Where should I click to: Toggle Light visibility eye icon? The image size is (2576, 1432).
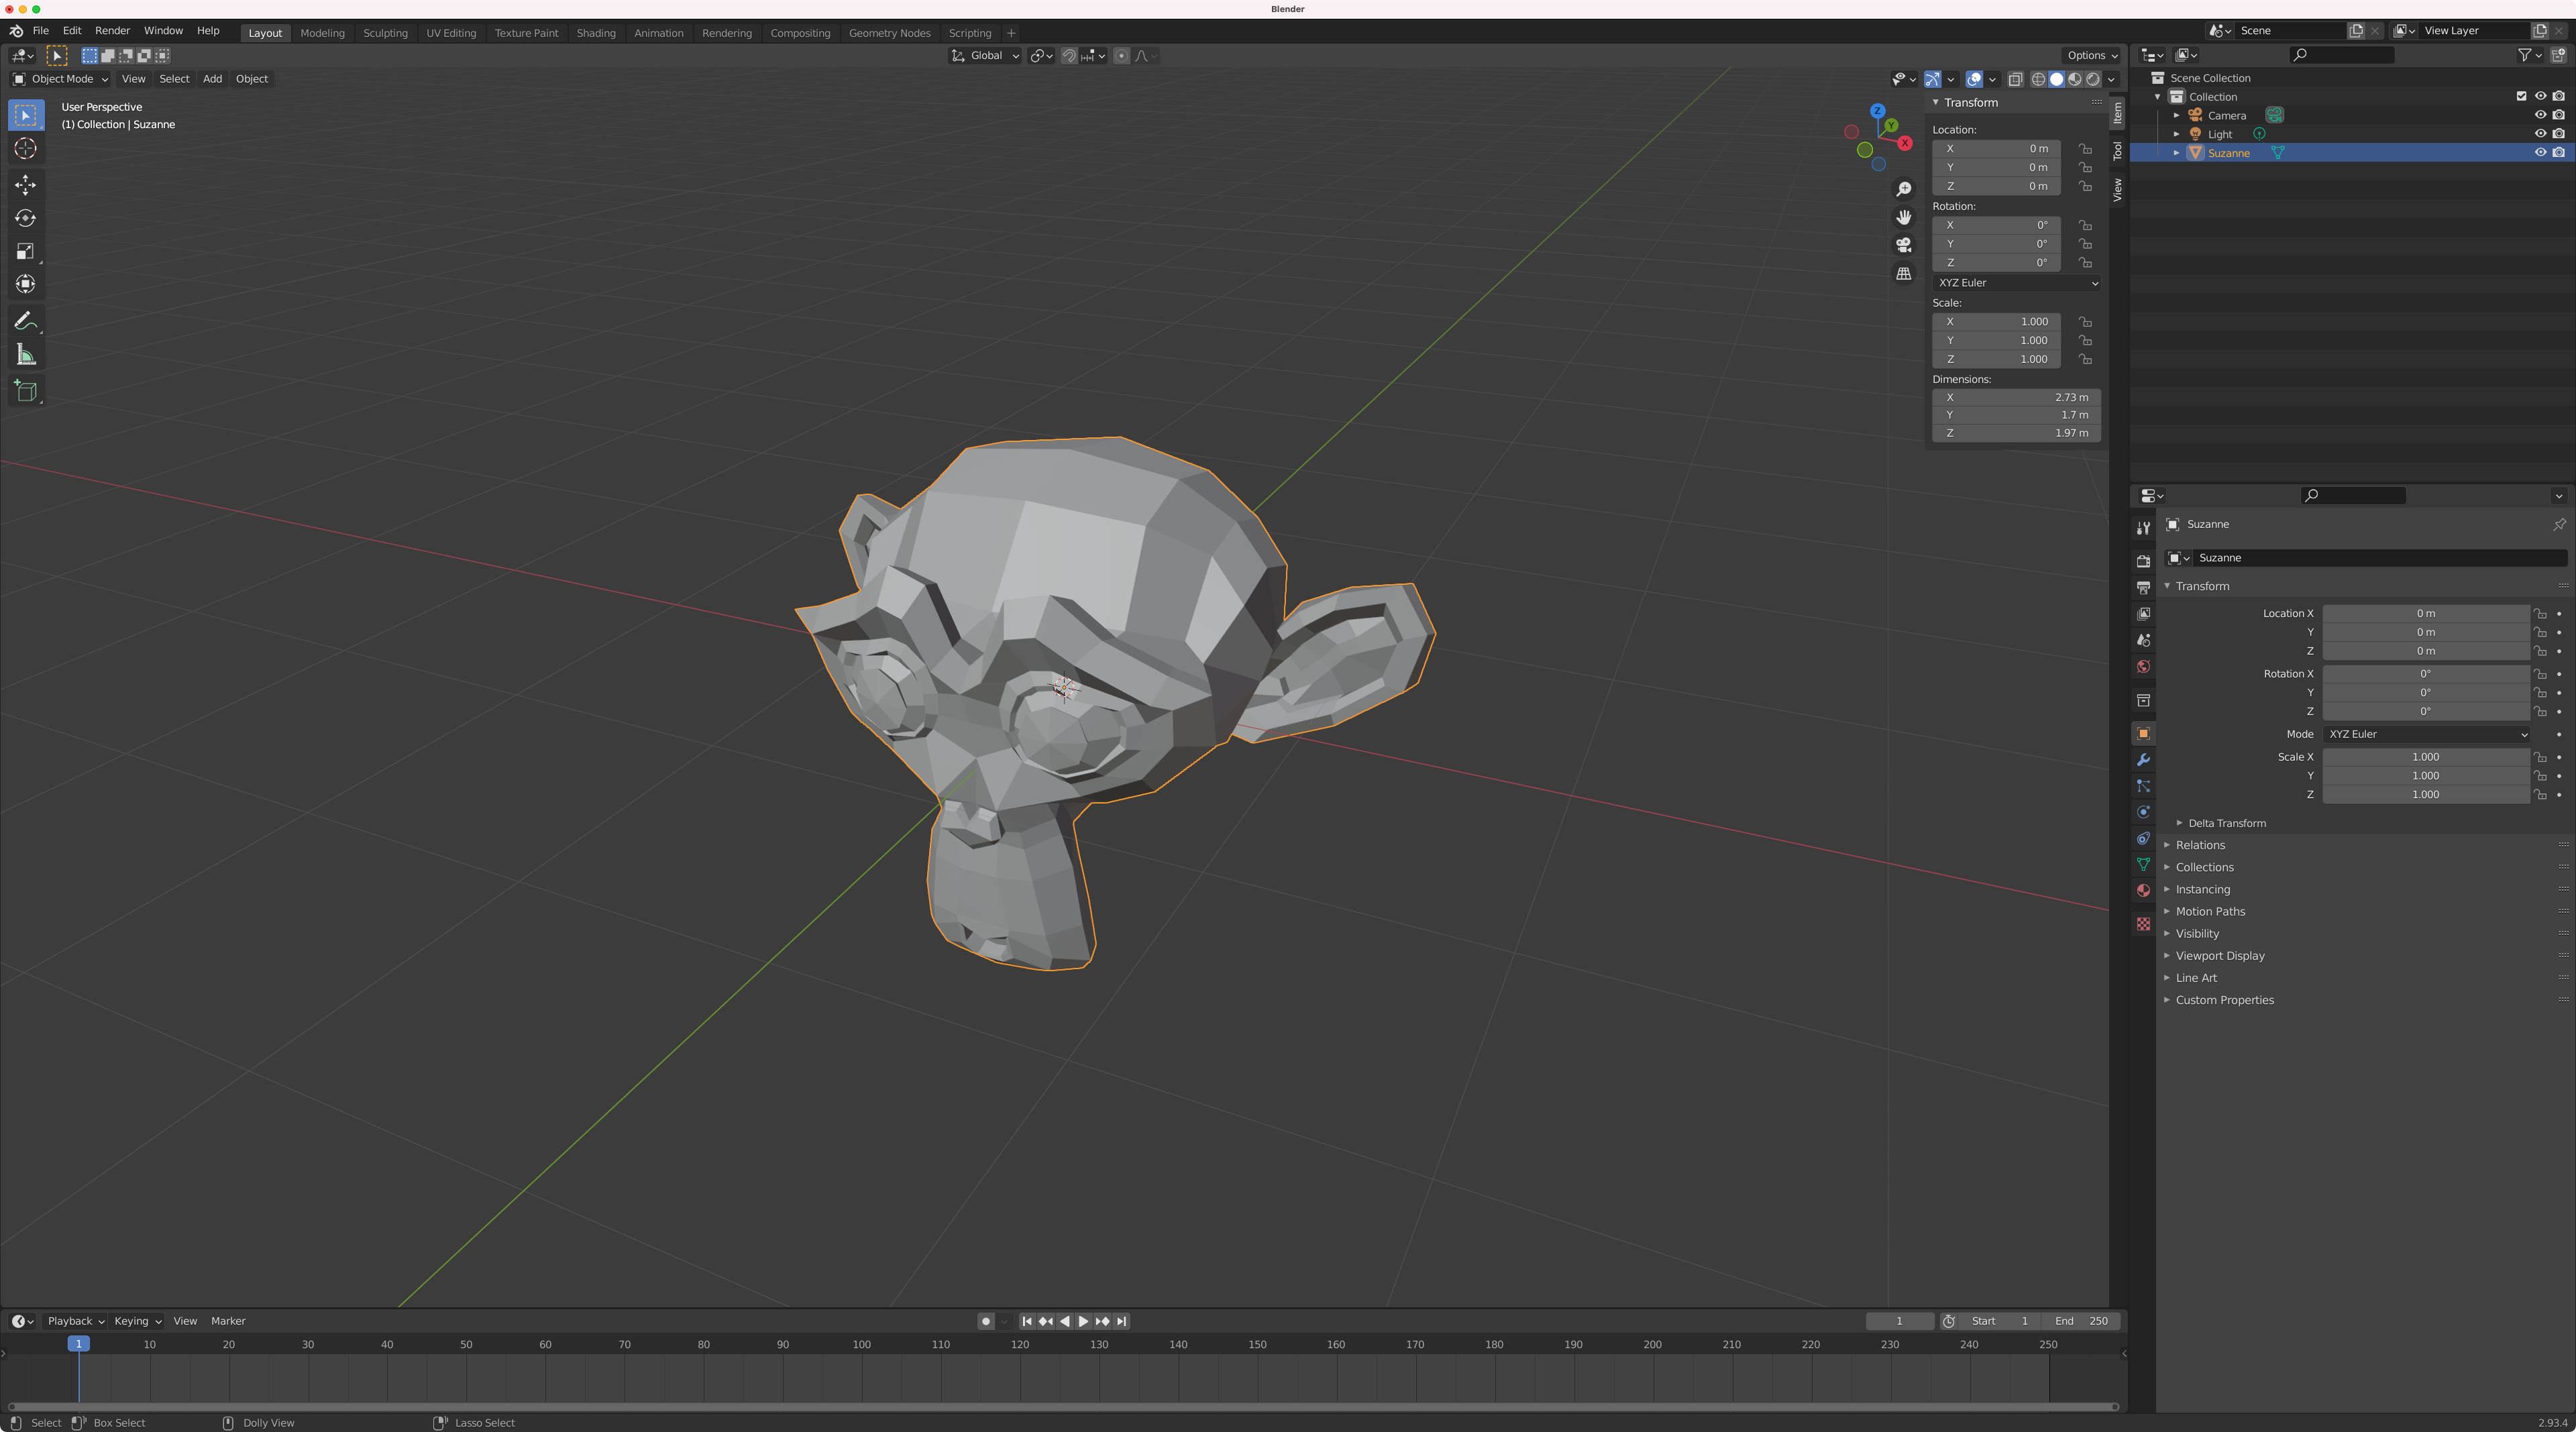tap(2540, 134)
